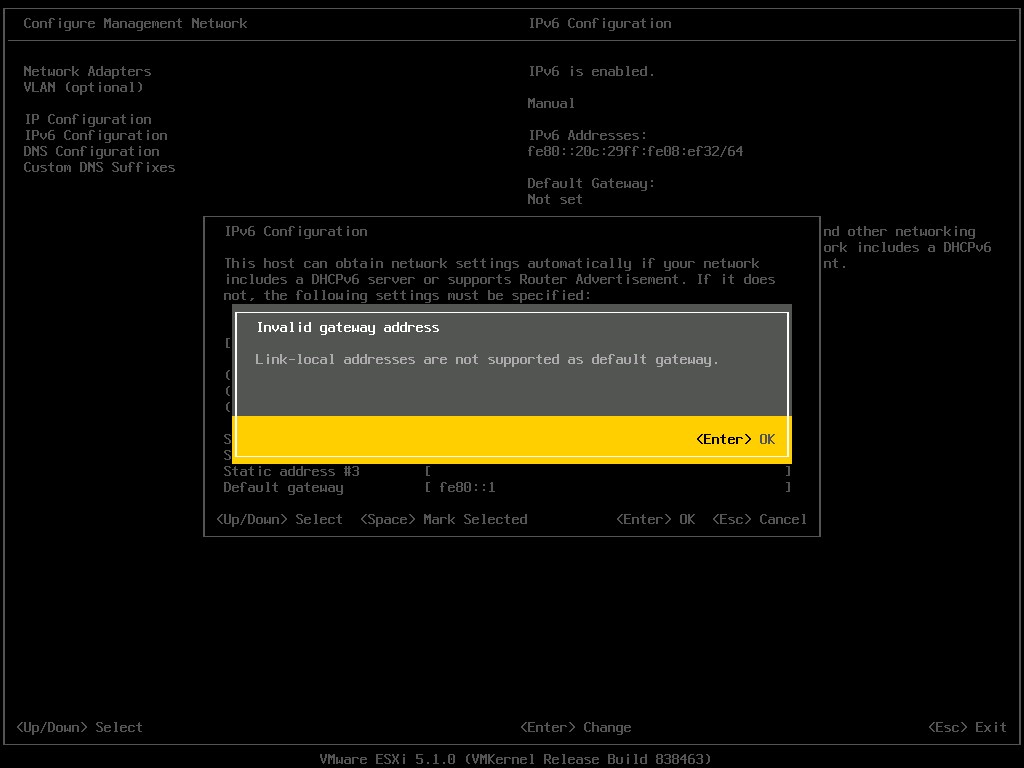This screenshot has height=768, width=1024.
Task: Click the <Space> Mark Selected hint
Action: click(441, 519)
